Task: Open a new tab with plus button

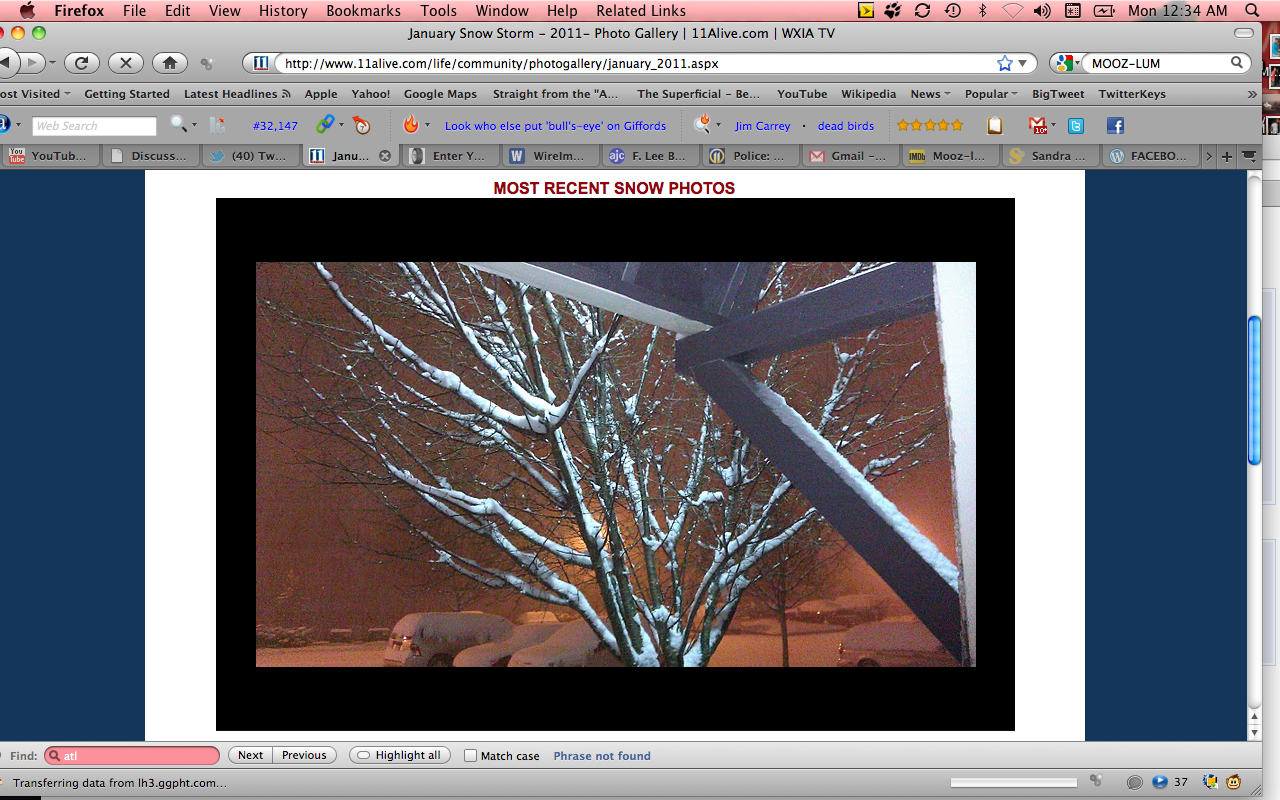Action: [1227, 156]
